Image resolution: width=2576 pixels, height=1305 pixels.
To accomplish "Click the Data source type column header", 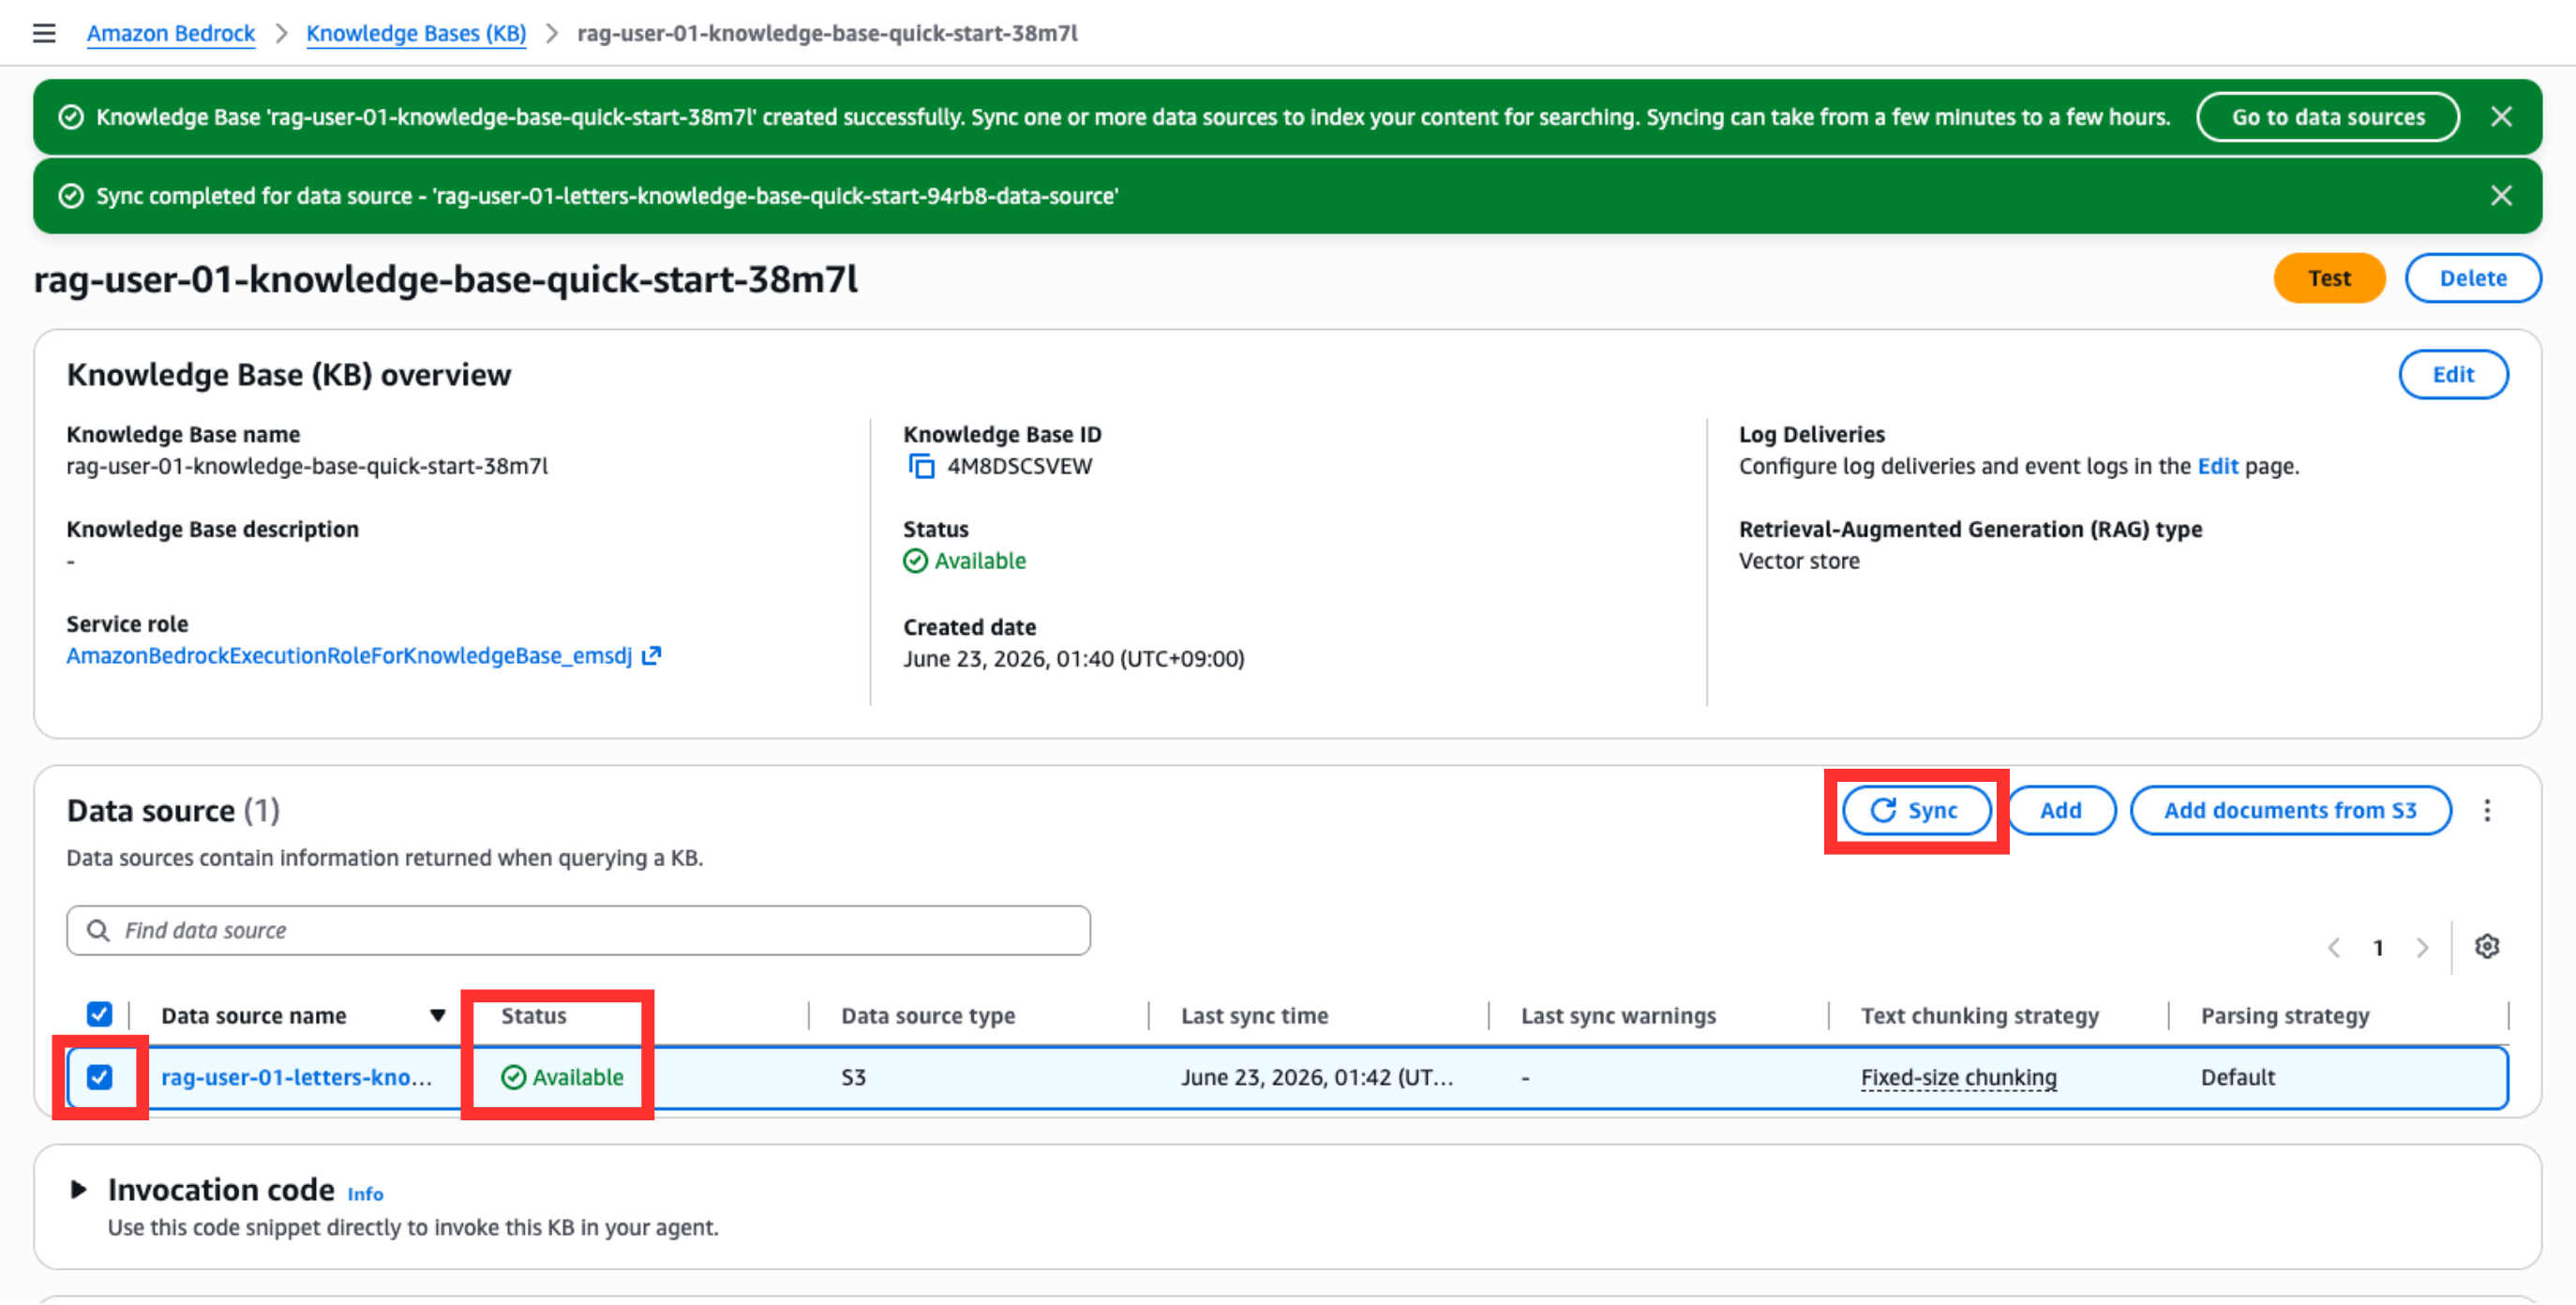I will 927,1015.
